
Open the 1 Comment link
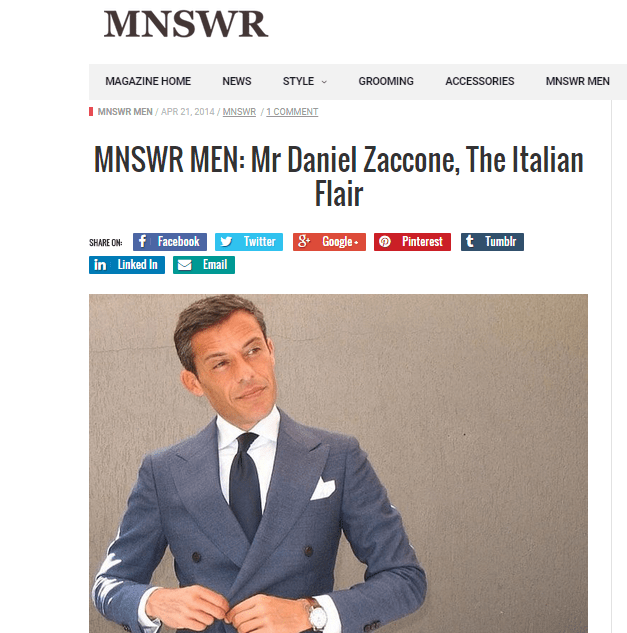point(292,112)
